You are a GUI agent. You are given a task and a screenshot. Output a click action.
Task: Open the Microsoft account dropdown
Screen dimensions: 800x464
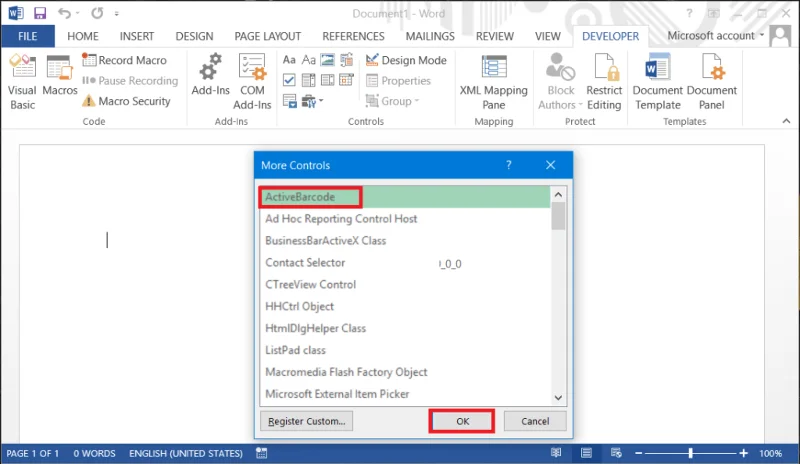pos(715,36)
